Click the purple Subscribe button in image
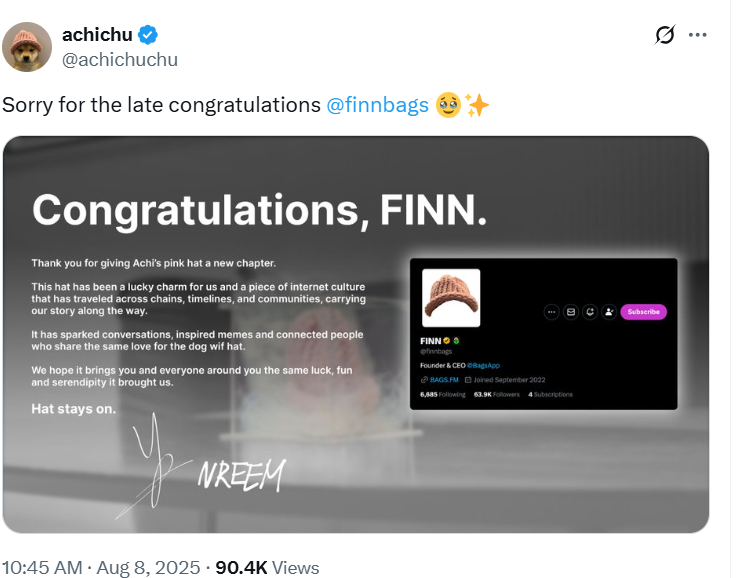This screenshot has width=737, height=578. [x=643, y=312]
